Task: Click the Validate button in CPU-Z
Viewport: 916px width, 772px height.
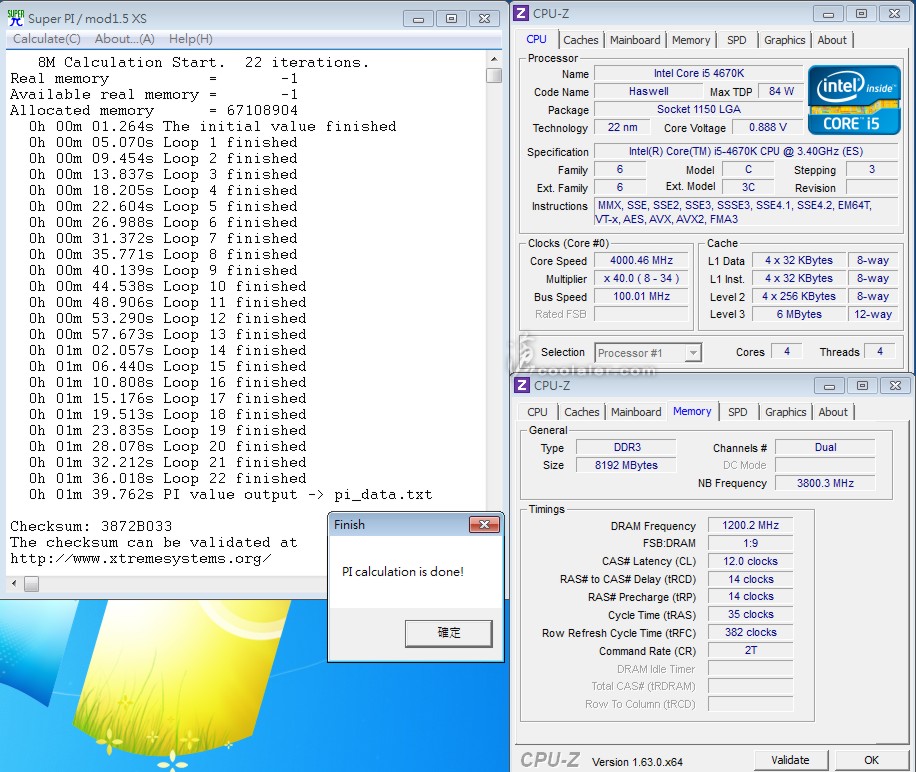Action: coord(790,760)
